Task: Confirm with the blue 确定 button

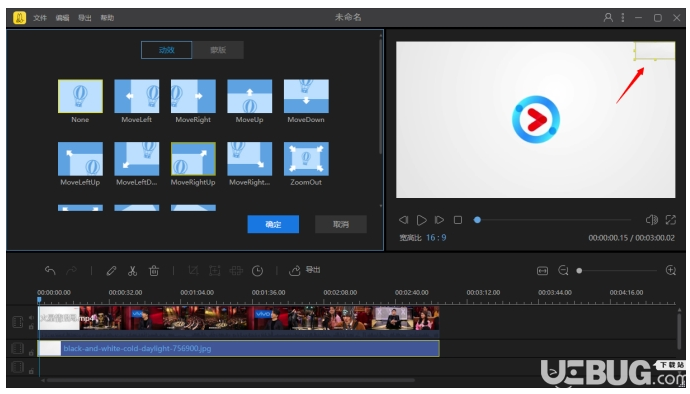Action: (273, 225)
